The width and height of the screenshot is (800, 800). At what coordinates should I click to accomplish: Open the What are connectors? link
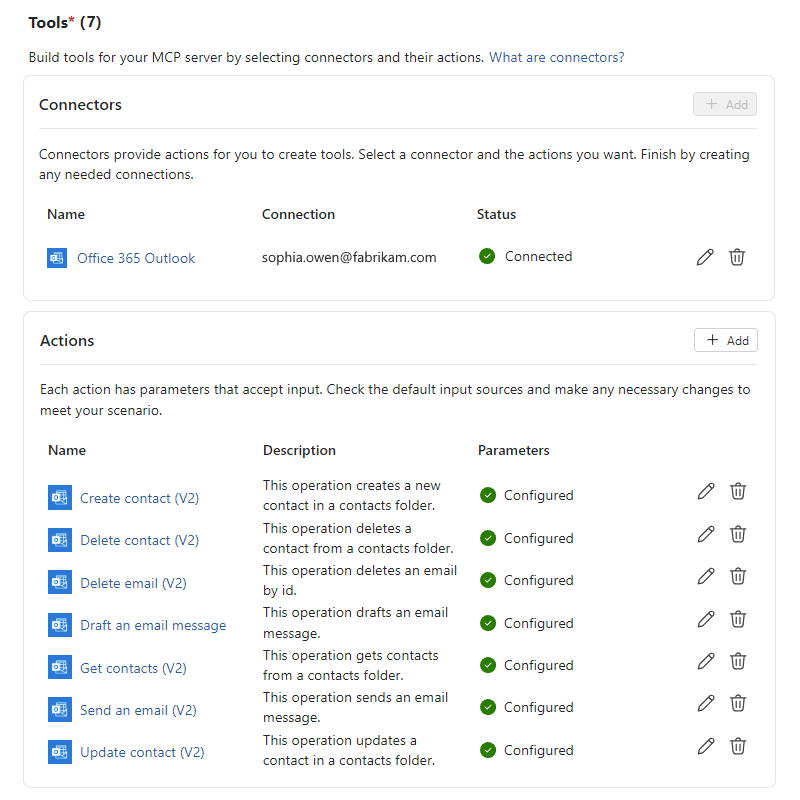click(x=557, y=57)
